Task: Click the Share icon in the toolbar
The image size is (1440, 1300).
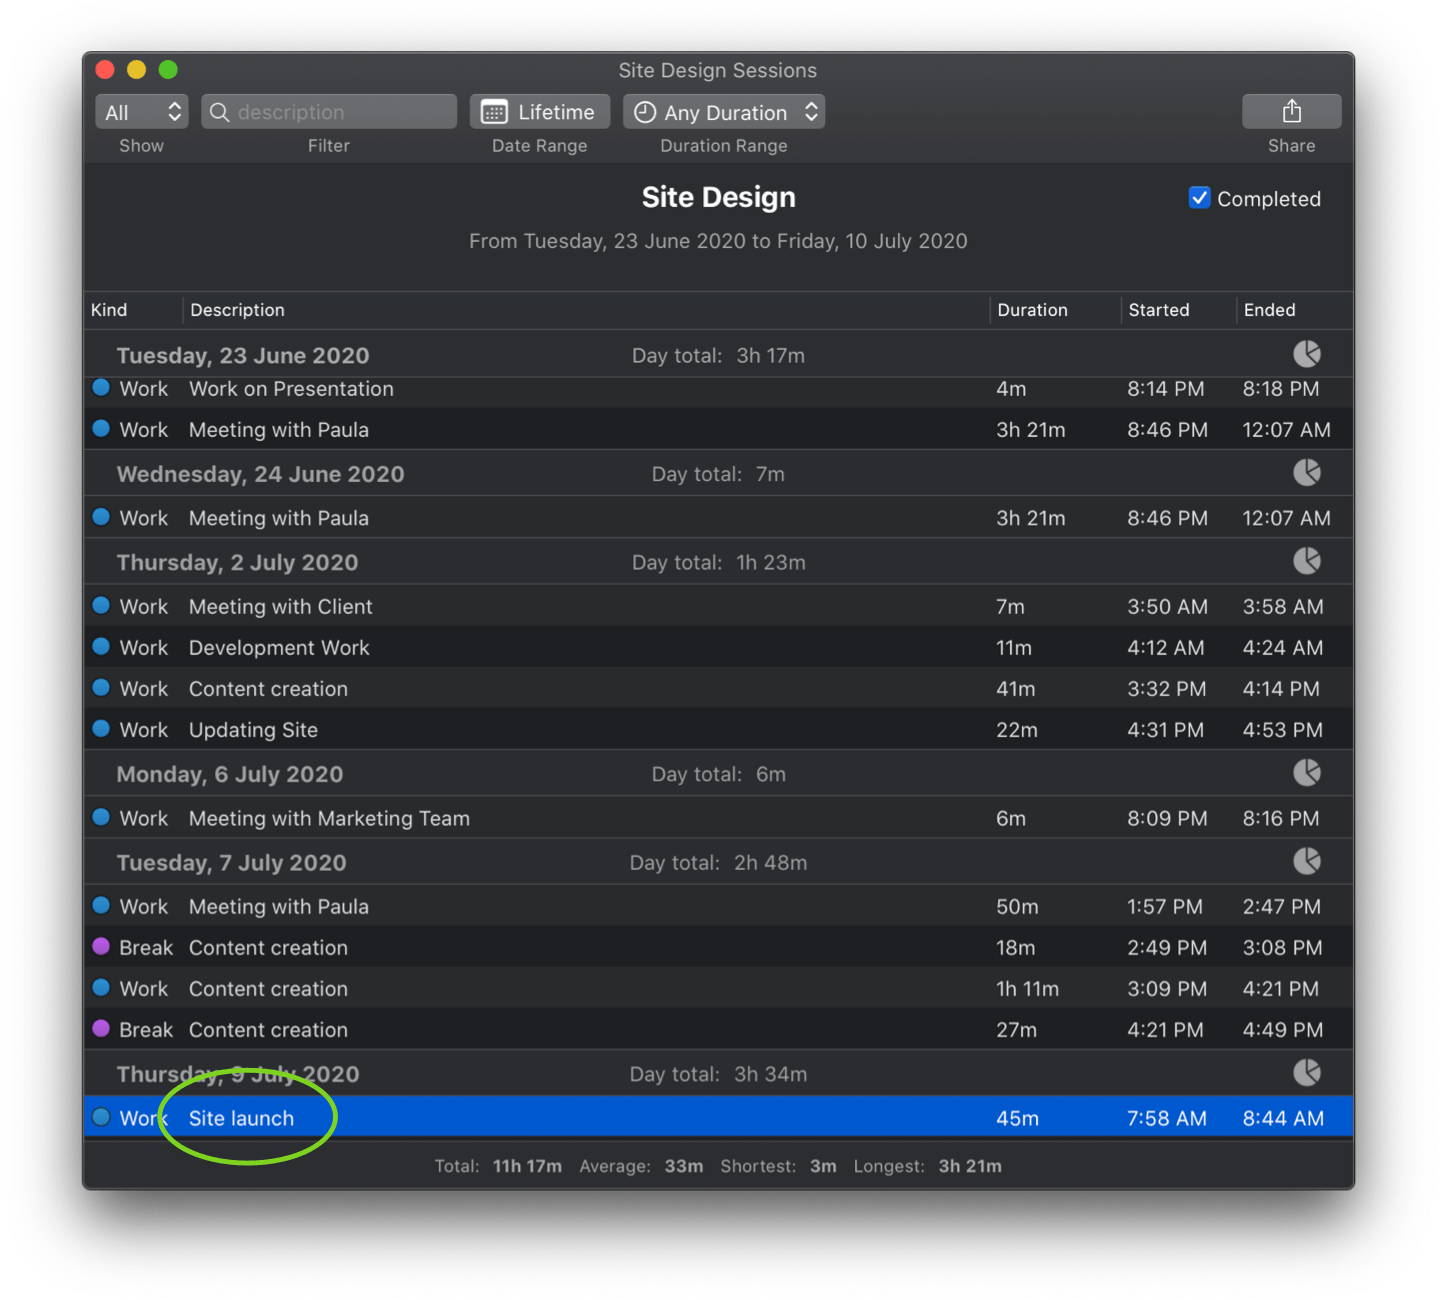Action: point(1291,111)
